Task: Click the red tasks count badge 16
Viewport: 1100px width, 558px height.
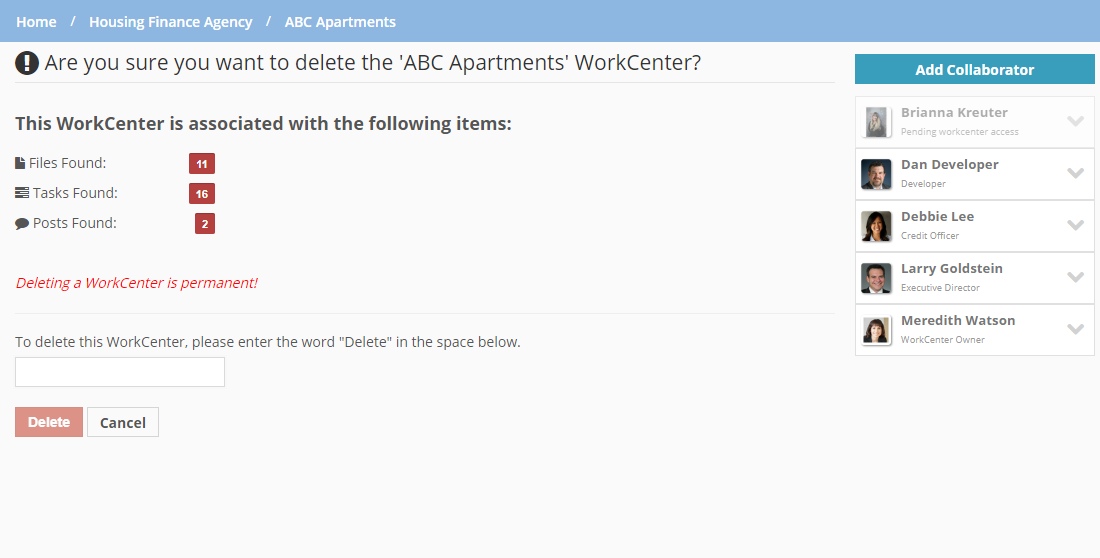Action: click(x=202, y=194)
